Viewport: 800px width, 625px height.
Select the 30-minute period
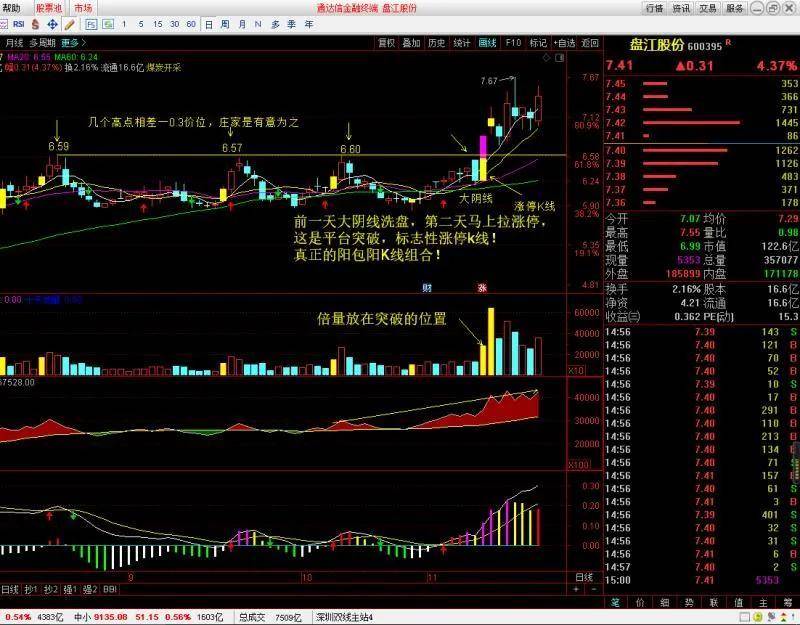pyautogui.click(x=174, y=24)
